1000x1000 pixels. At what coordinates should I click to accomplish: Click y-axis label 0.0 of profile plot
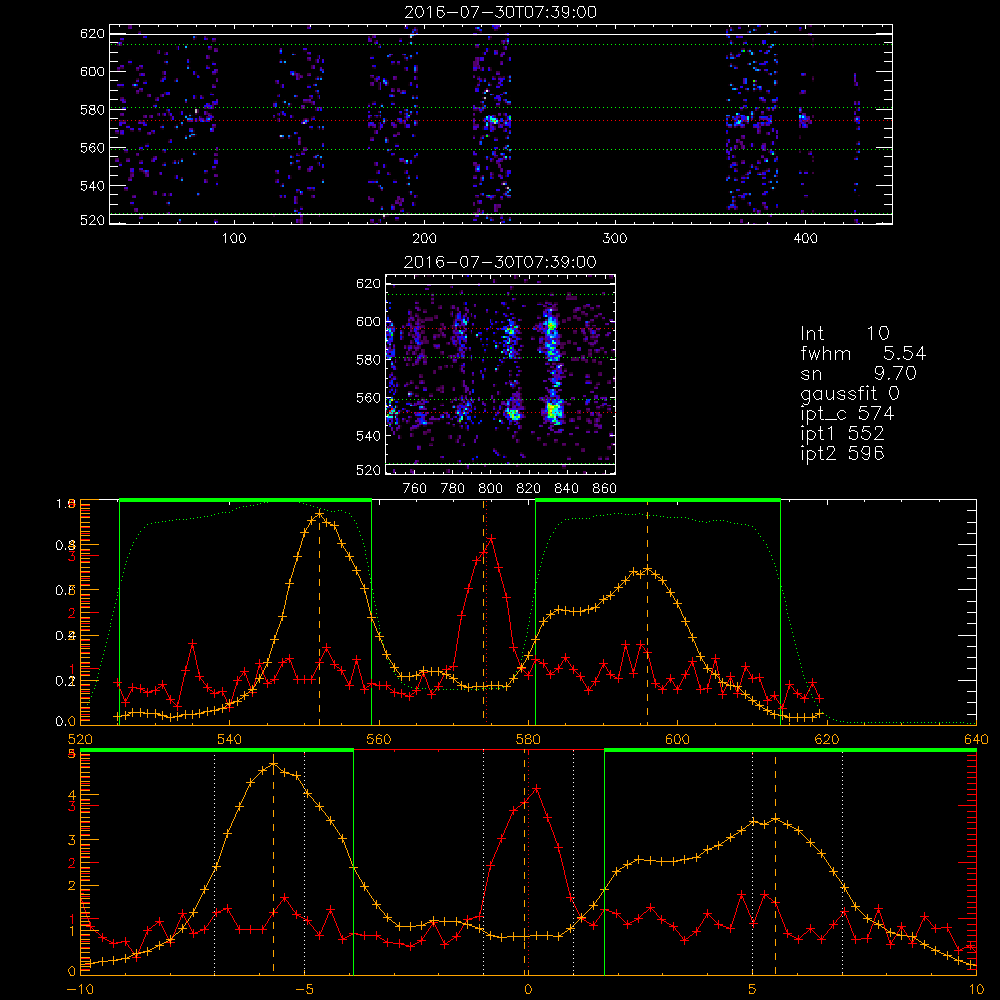[66, 722]
